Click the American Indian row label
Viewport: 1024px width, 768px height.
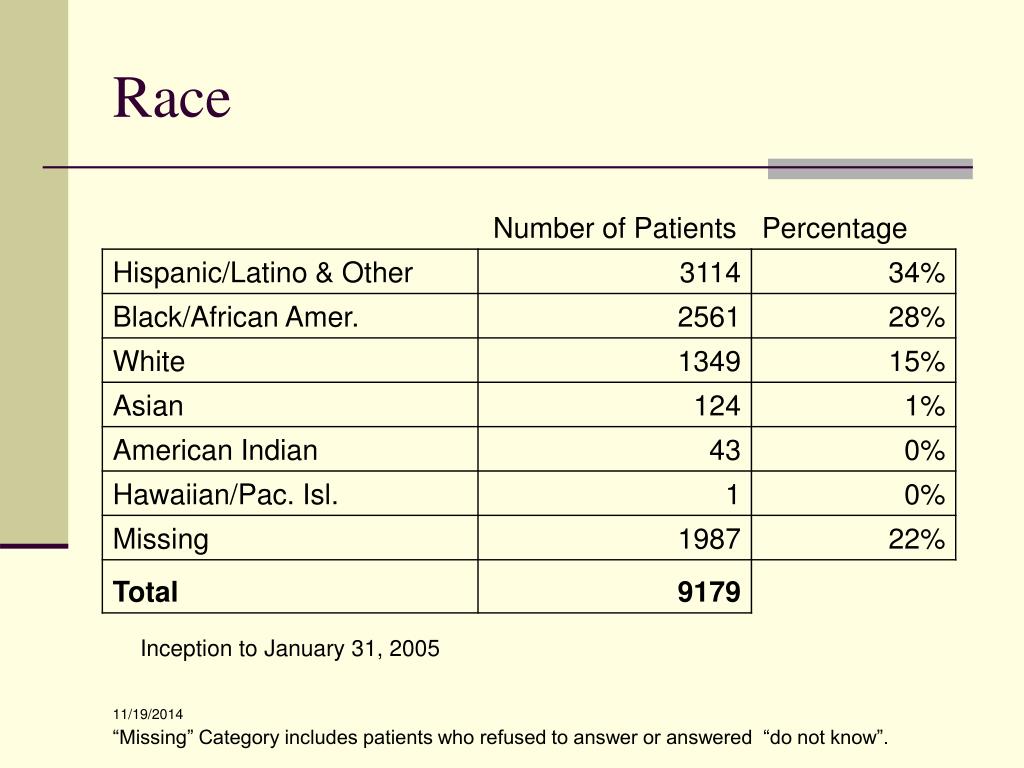point(215,450)
